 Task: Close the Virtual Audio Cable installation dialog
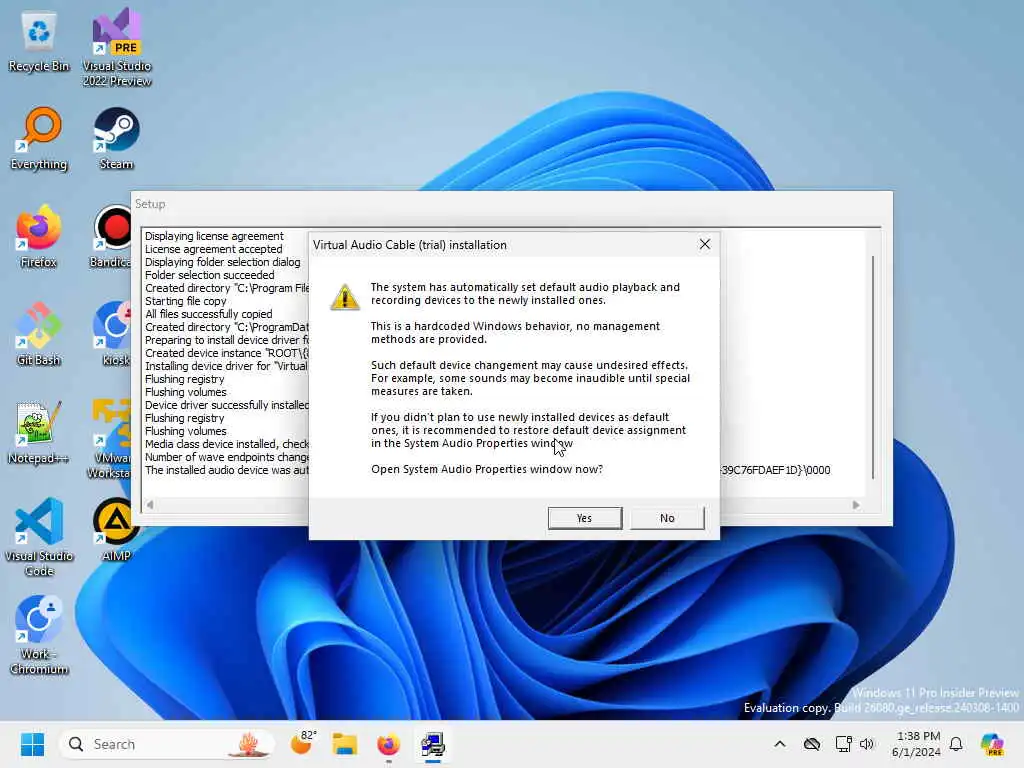705,244
